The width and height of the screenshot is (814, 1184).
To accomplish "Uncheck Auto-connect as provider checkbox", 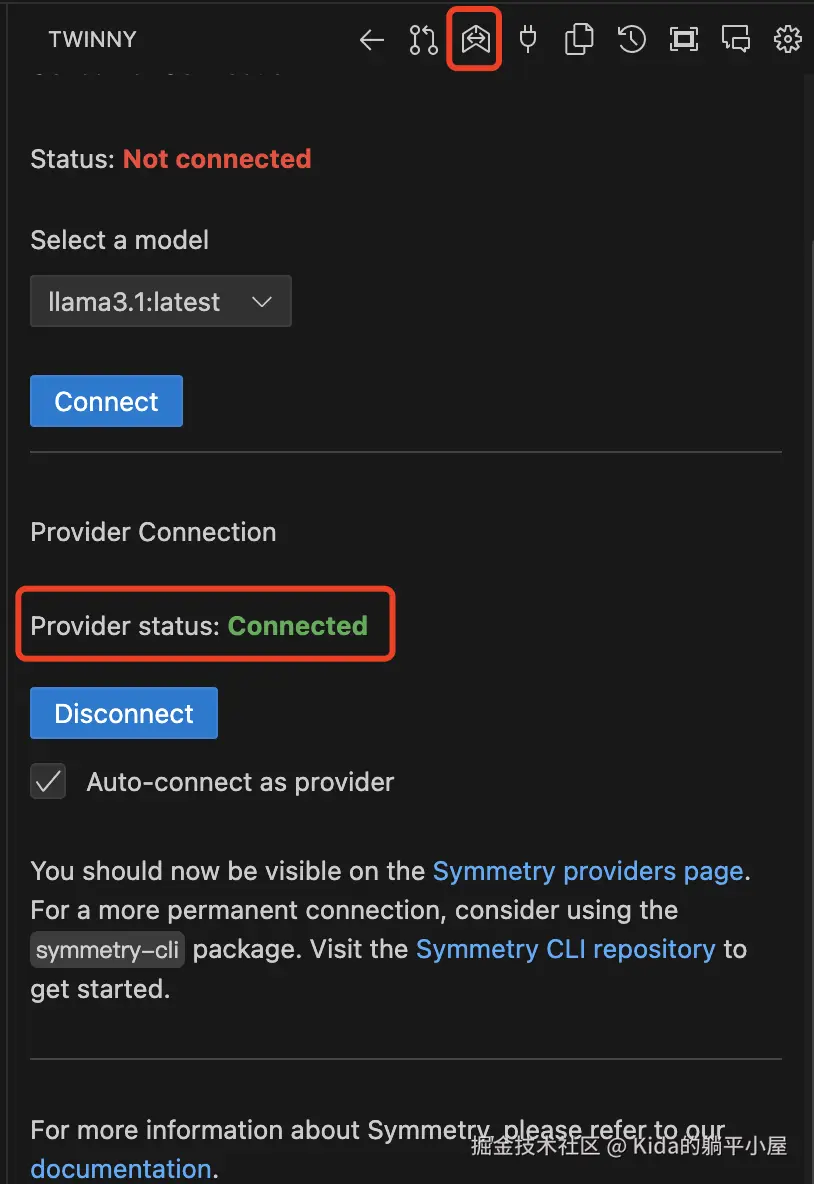I will (x=48, y=782).
